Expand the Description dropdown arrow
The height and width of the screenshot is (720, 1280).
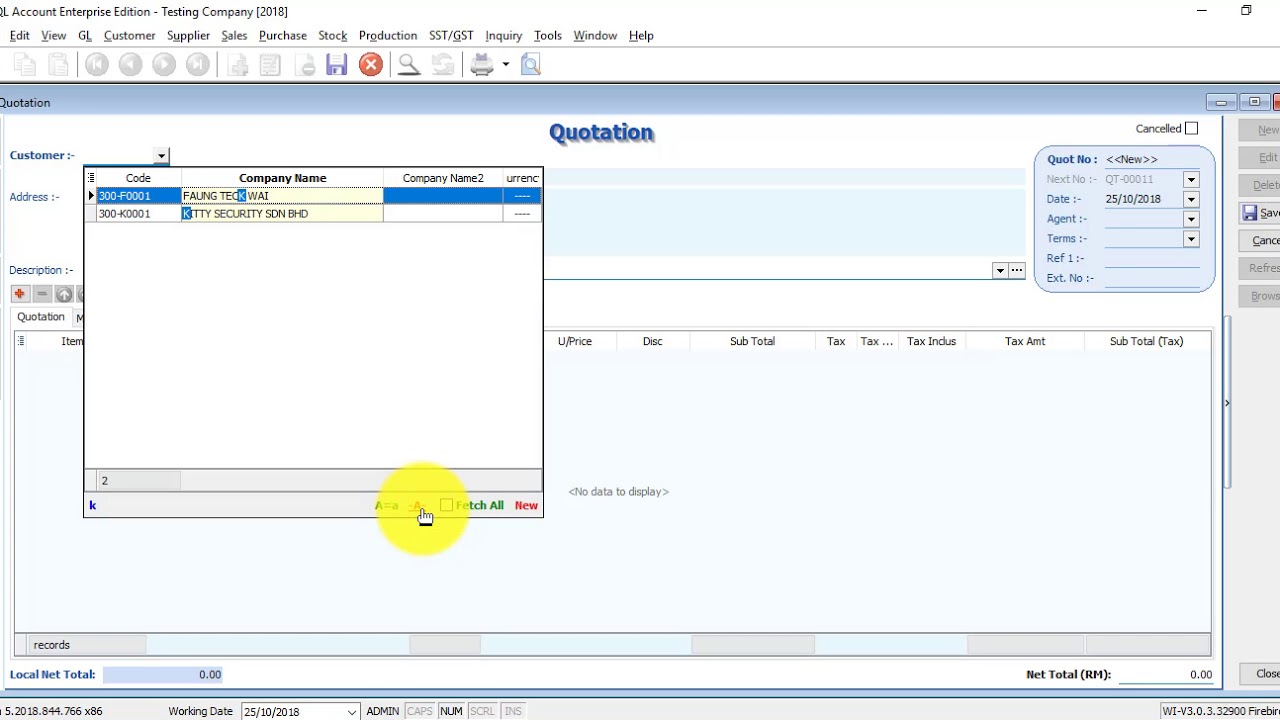[999, 270]
